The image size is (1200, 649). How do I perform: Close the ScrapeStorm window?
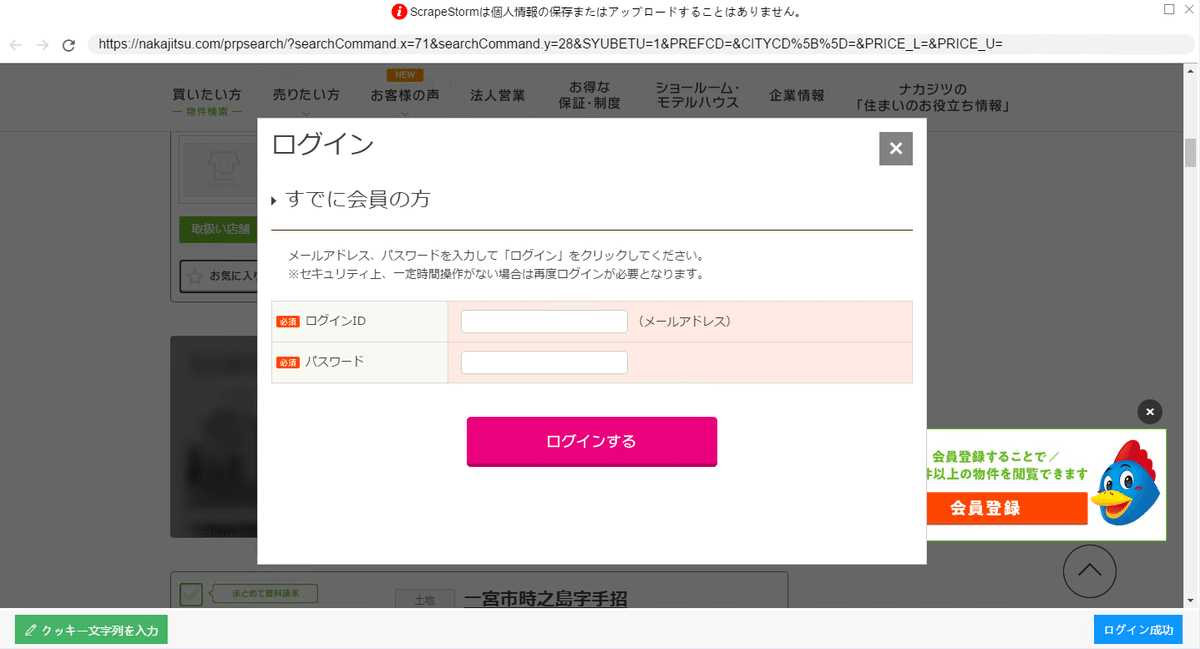pos(1190,9)
